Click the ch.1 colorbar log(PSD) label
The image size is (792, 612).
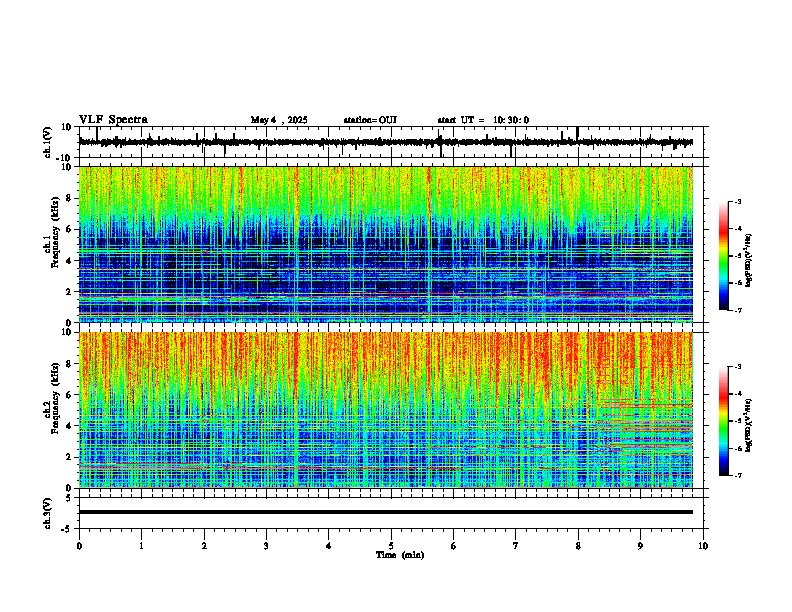748,261
